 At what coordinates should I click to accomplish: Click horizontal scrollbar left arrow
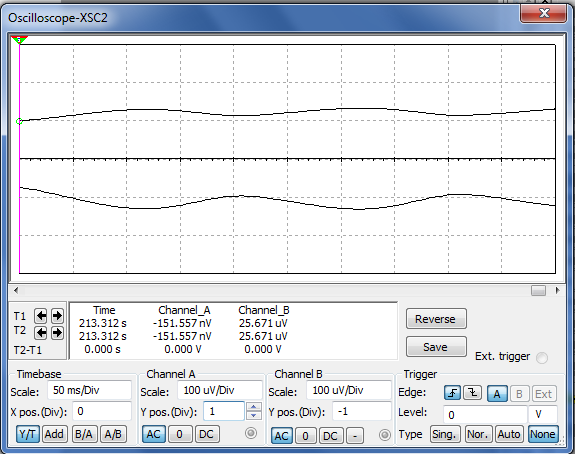pyautogui.click(x=16, y=290)
